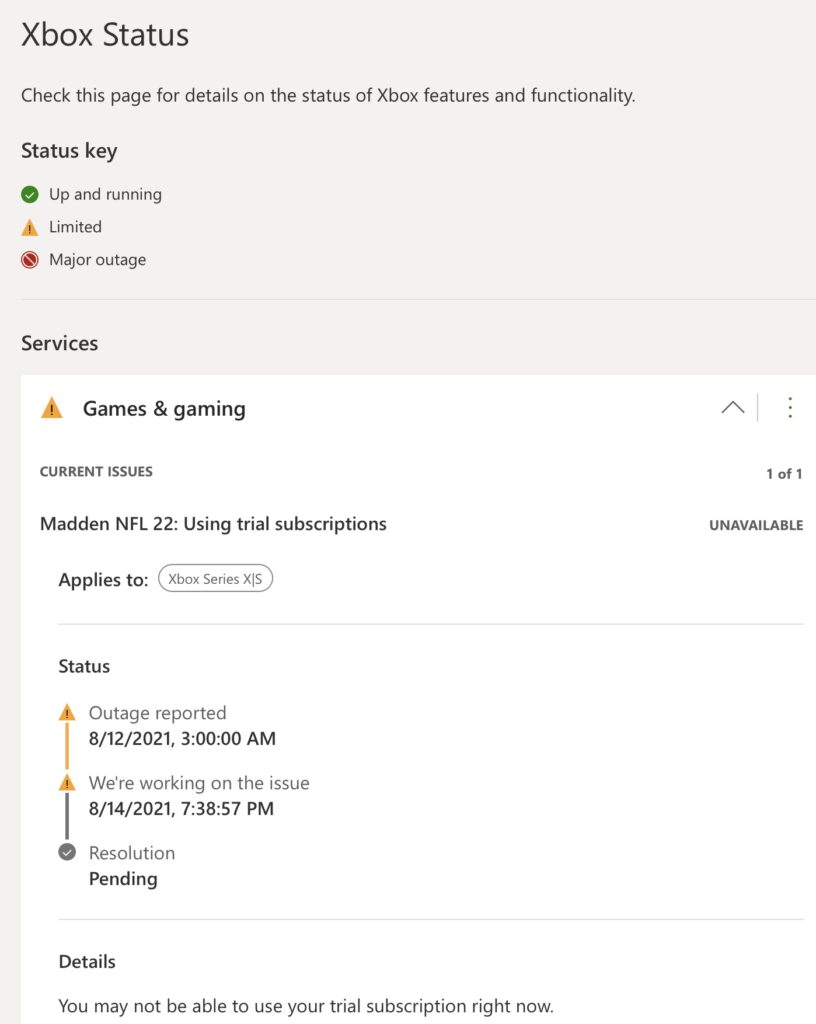Image resolution: width=816 pixels, height=1024 pixels.
Task: Click the green Up and running checkmark icon
Action: coord(30,195)
